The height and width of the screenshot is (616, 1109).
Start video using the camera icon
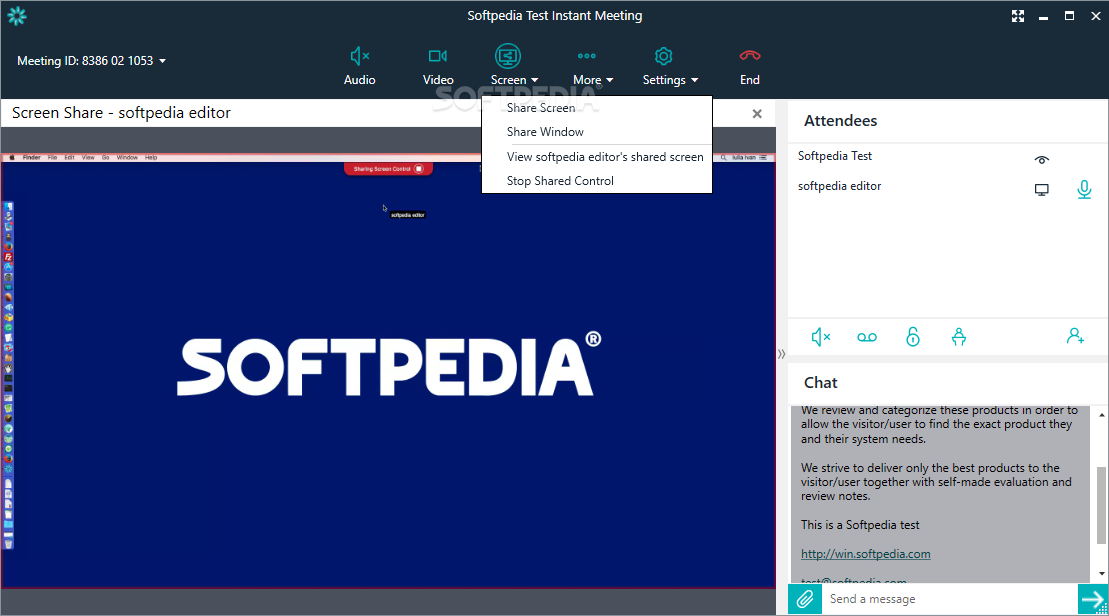click(438, 56)
